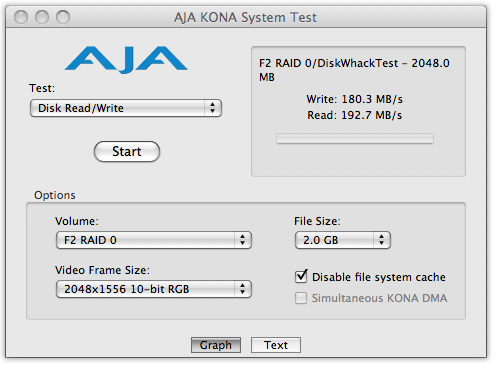This screenshot has width=496, height=368.
Task: Click the Write: 180.3 MB/s result
Action: (354, 99)
